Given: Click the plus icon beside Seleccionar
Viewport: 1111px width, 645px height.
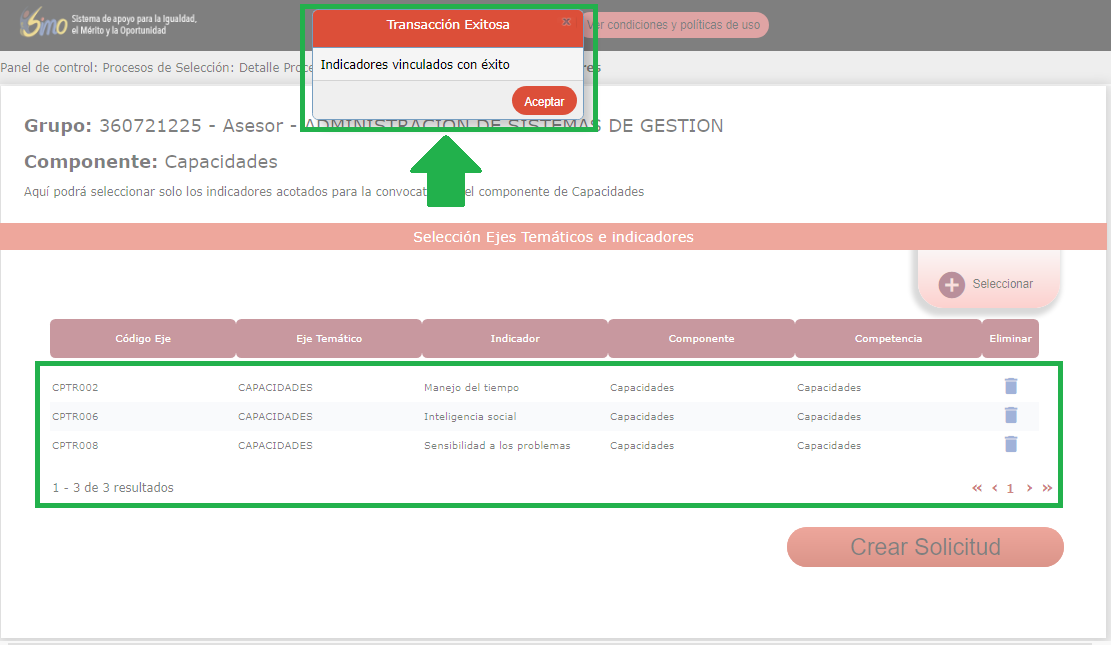Looking at the screenshot, I should pyautogui.click(x=952, y=284).
